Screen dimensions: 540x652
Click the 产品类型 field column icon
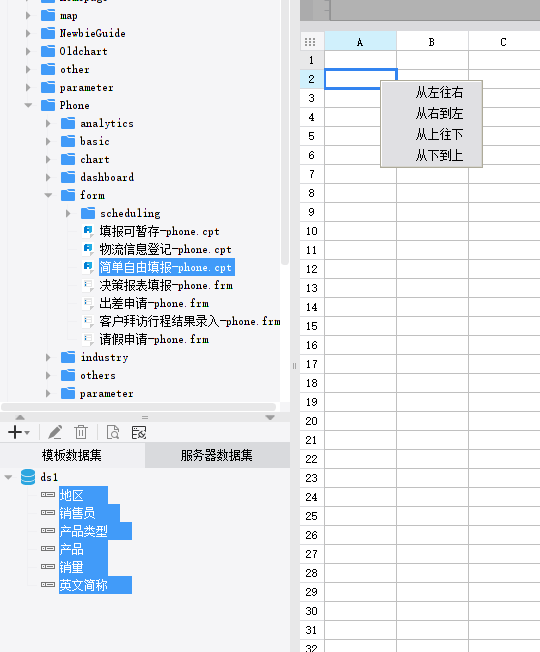tap(48, 531)
